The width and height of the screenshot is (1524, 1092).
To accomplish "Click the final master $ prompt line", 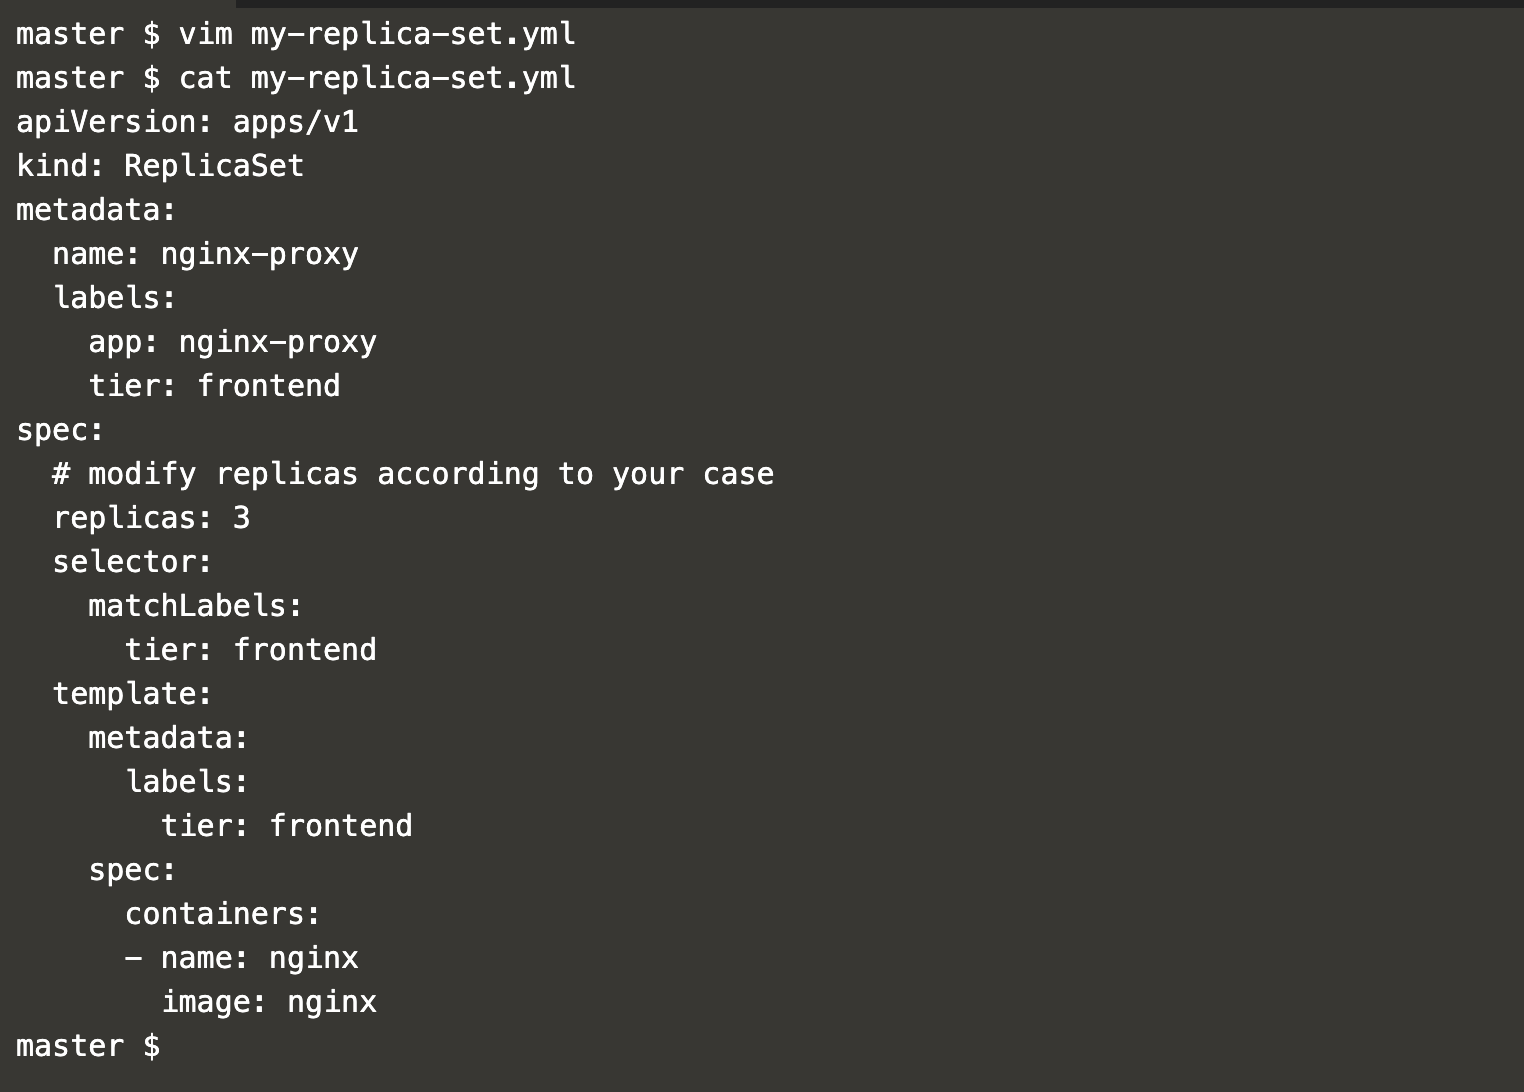I will pos(88,1046).
